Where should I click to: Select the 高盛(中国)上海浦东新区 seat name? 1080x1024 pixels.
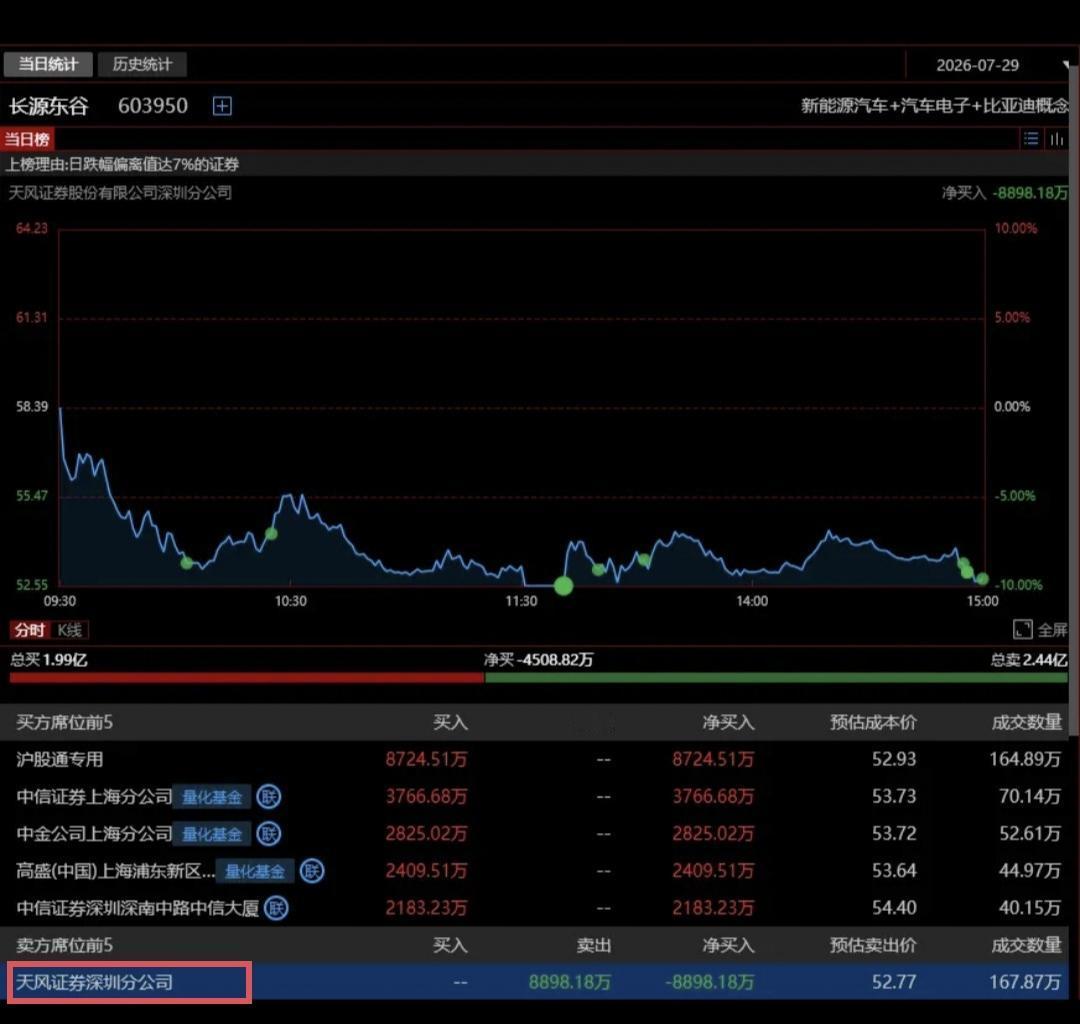tap(115, 871)
